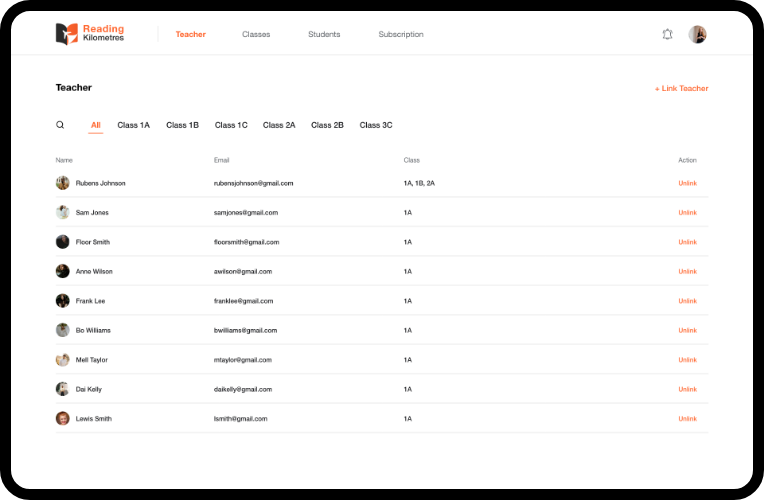Open the Students section
Screen dimensions: 764x500
324,34
